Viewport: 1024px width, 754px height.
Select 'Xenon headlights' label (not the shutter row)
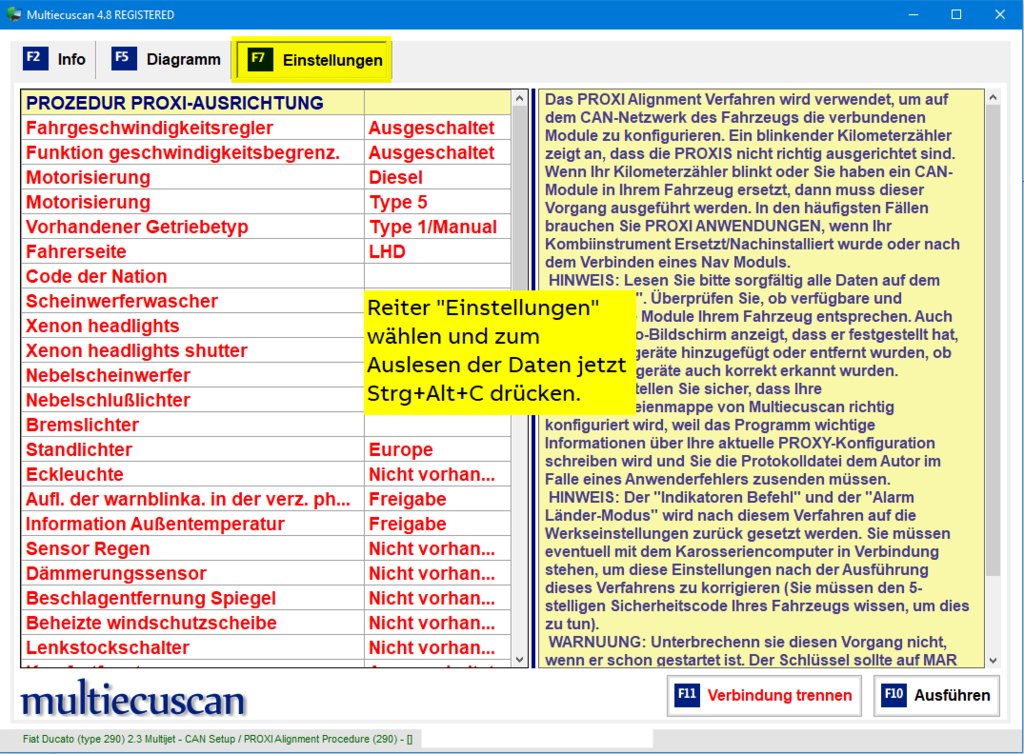click(x=103, y=326)
